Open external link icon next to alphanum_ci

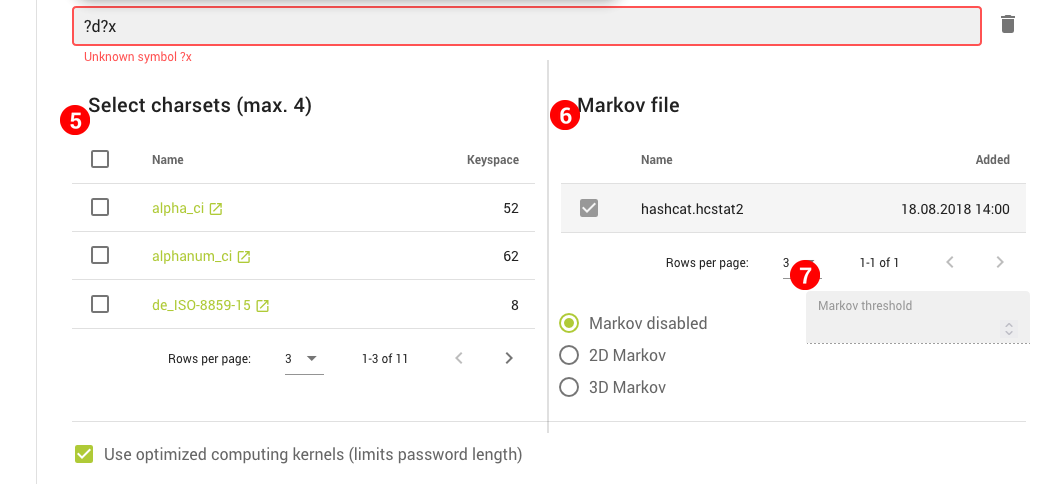(244, 257)
